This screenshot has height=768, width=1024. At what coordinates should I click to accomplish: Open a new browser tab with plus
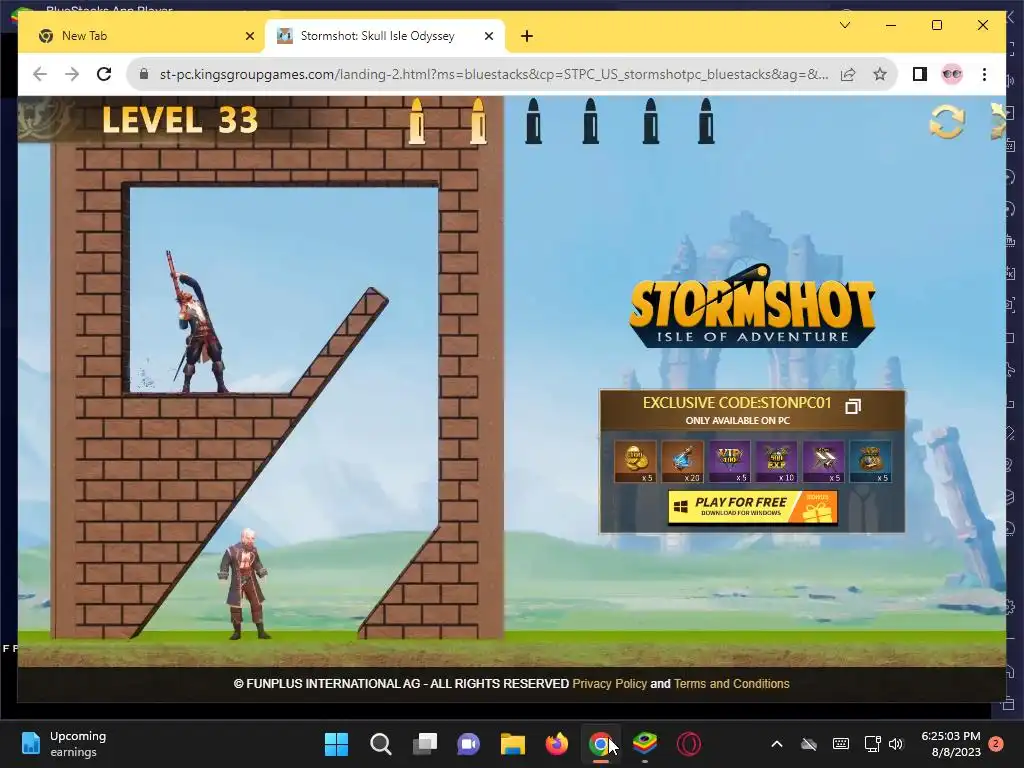point(527,36)
